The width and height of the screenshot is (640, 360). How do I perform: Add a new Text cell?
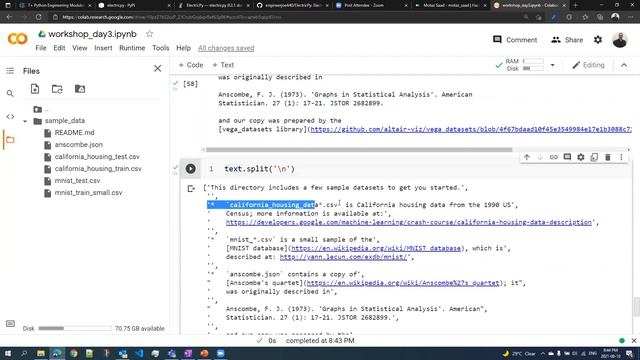(223, 65)
